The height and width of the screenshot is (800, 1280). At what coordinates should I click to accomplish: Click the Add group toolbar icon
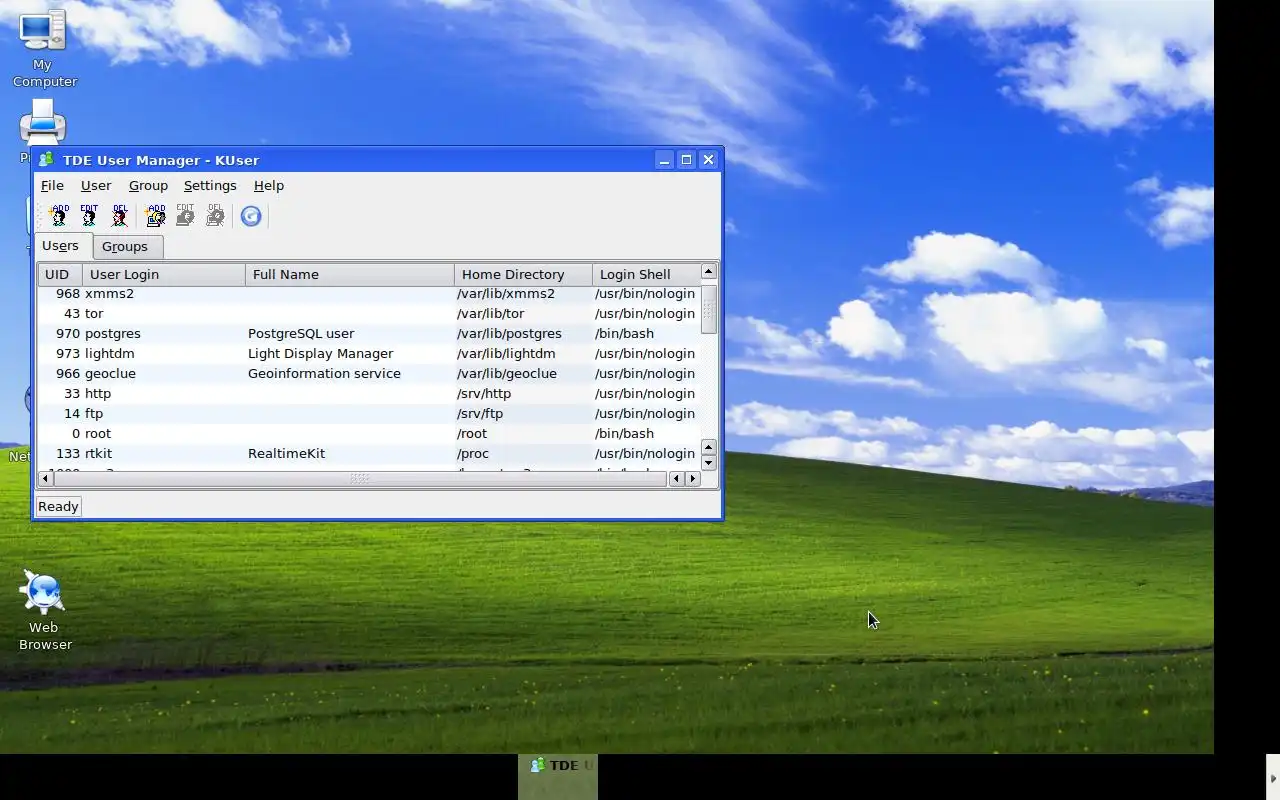tap(155, 215)
